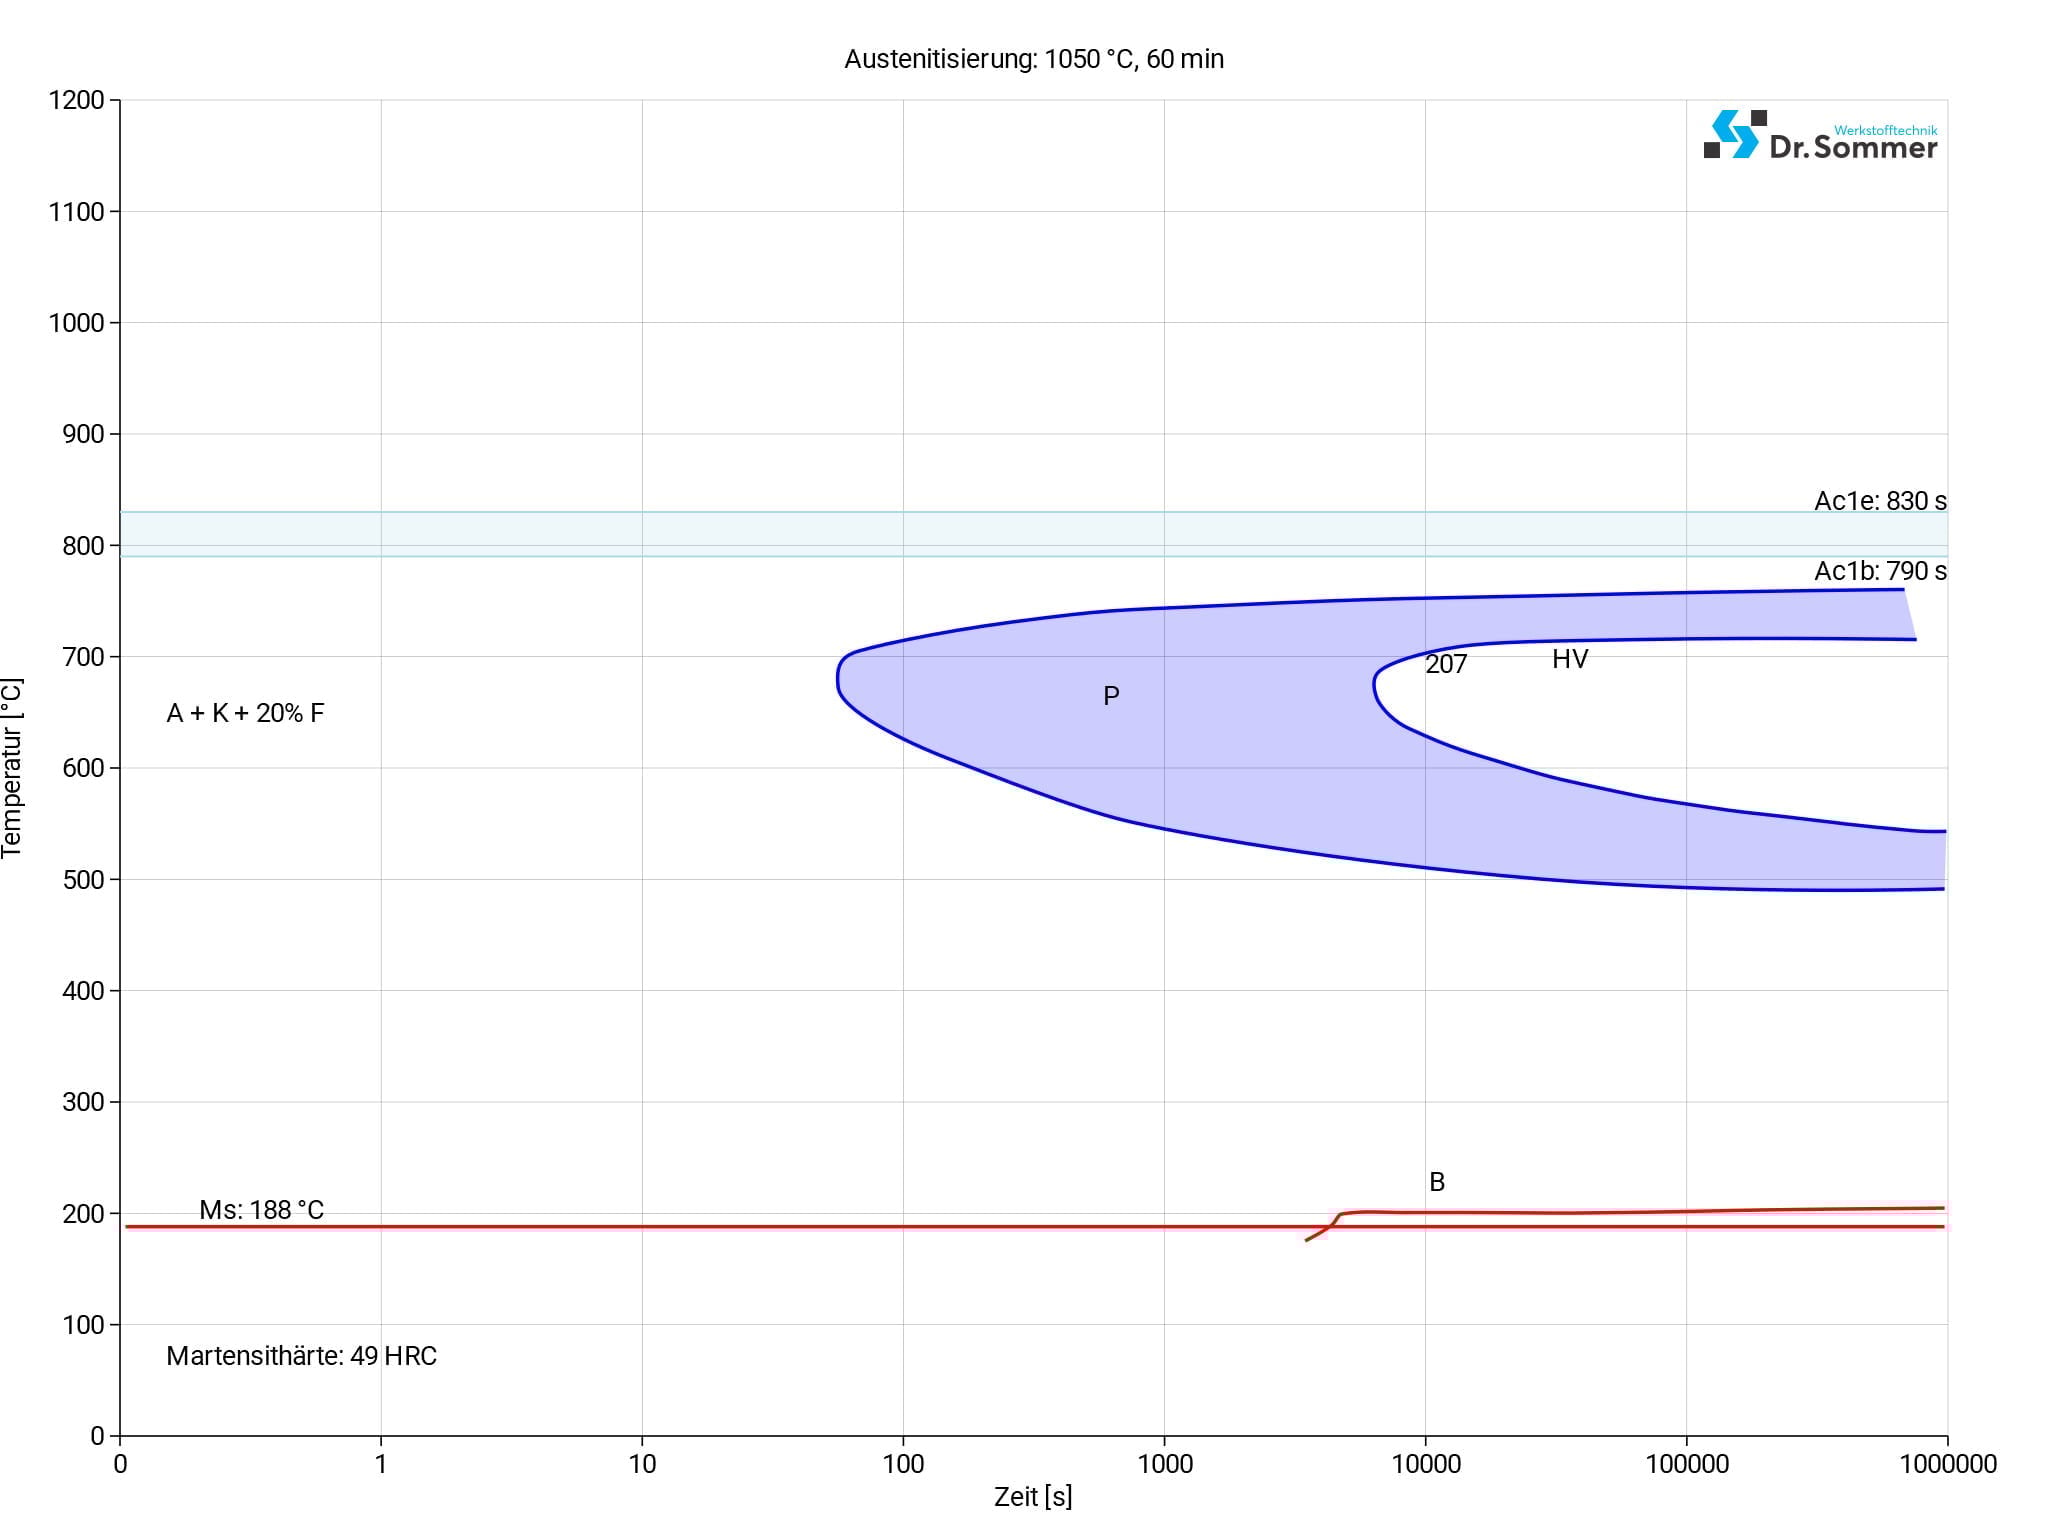This screenshot has width=2048, height=1536.
Task: Click the 1000 tick on time axis
Action: pyautogui.click(x=1164, y=1464)
